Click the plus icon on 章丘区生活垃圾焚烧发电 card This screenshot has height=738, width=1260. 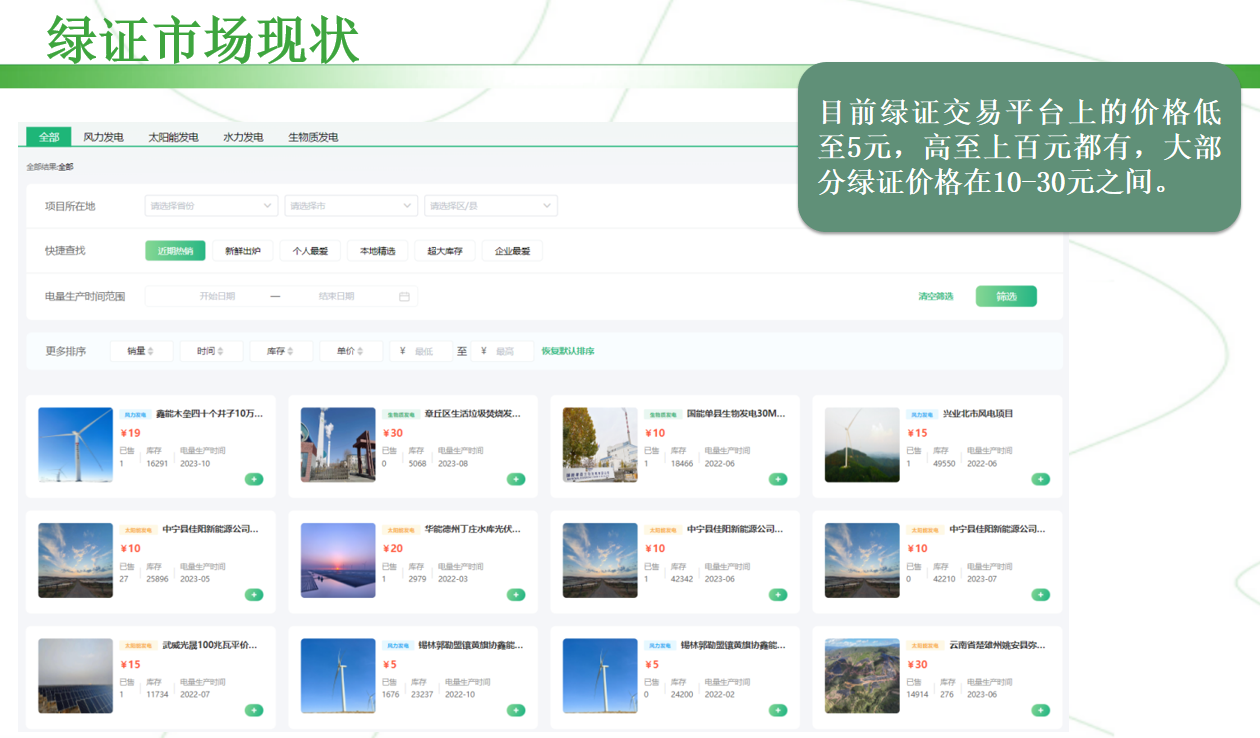[x=516, y=479]
